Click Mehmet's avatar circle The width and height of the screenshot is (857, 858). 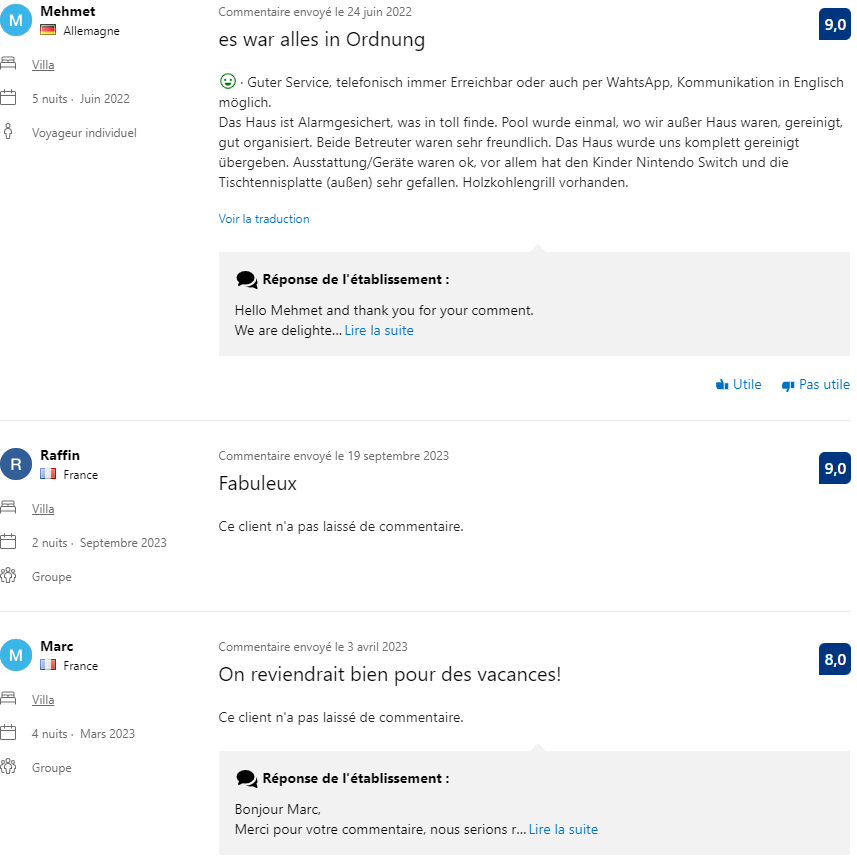[16, 20]
